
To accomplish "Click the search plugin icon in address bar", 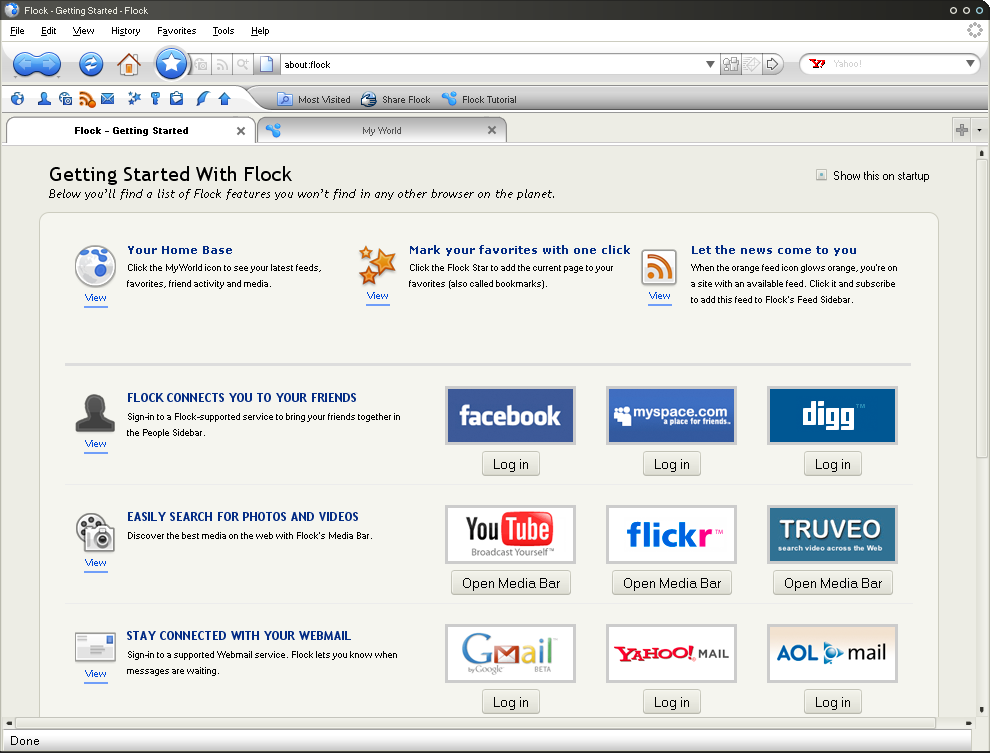I will [243, 64].
